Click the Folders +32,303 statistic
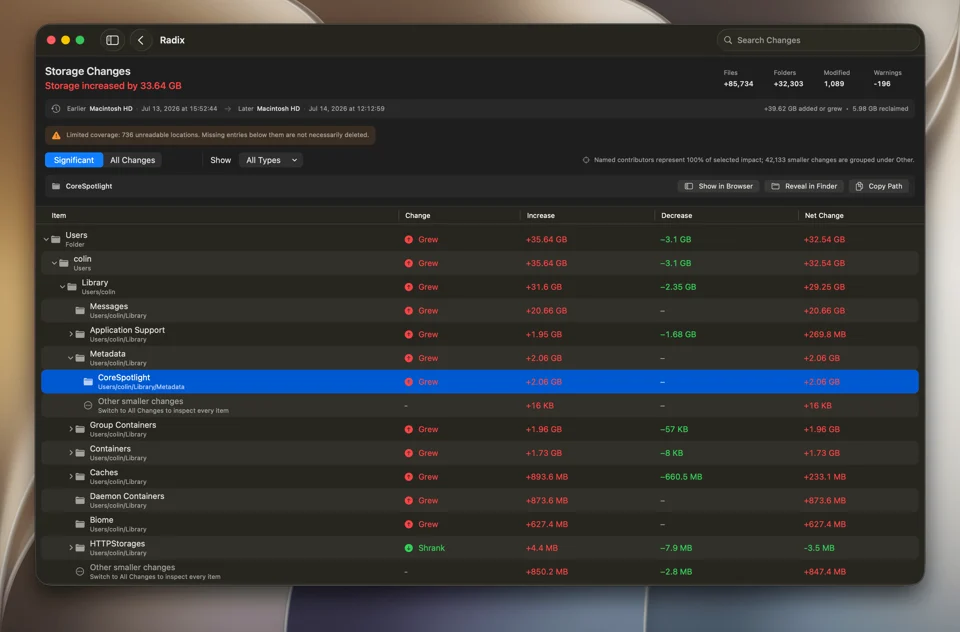The height and width of the screenshot is (632, 960). [788, 78]
